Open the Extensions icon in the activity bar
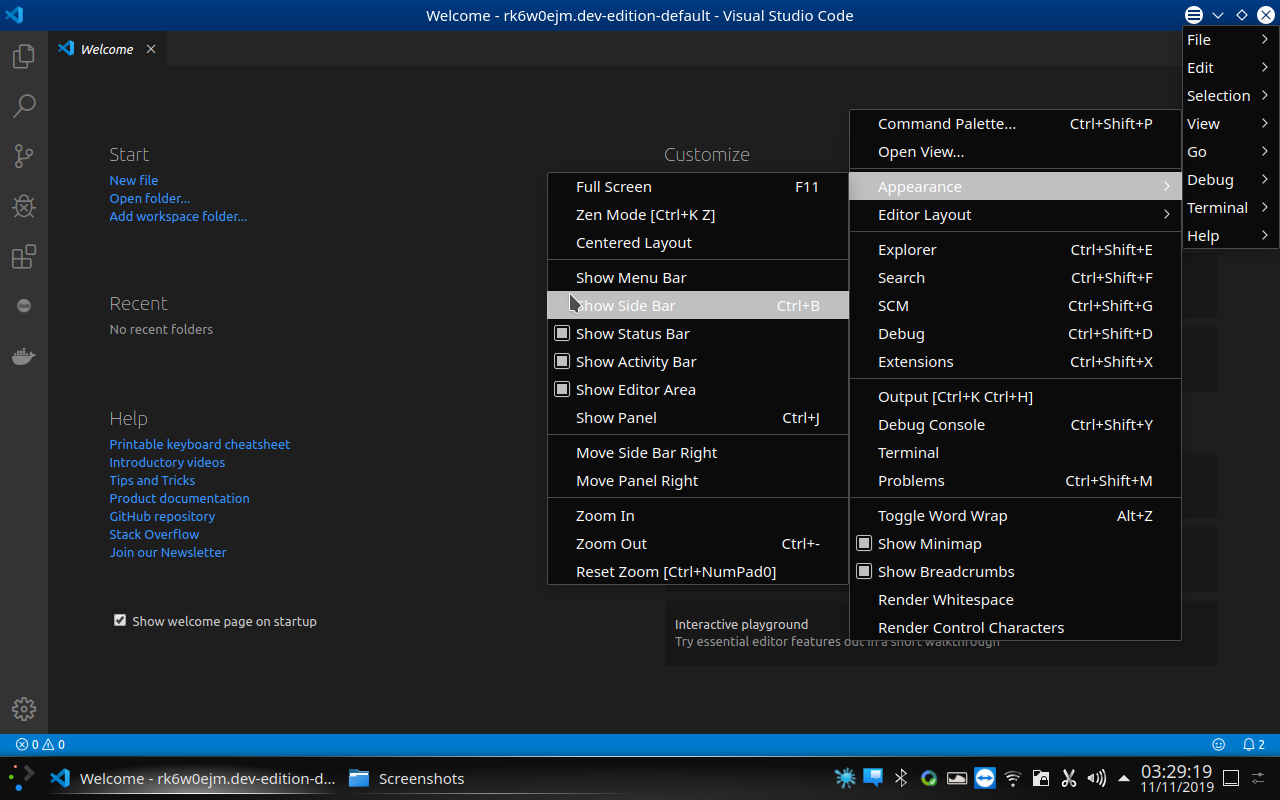Viewport: 1280px width, 800px height. click(22, 256)
